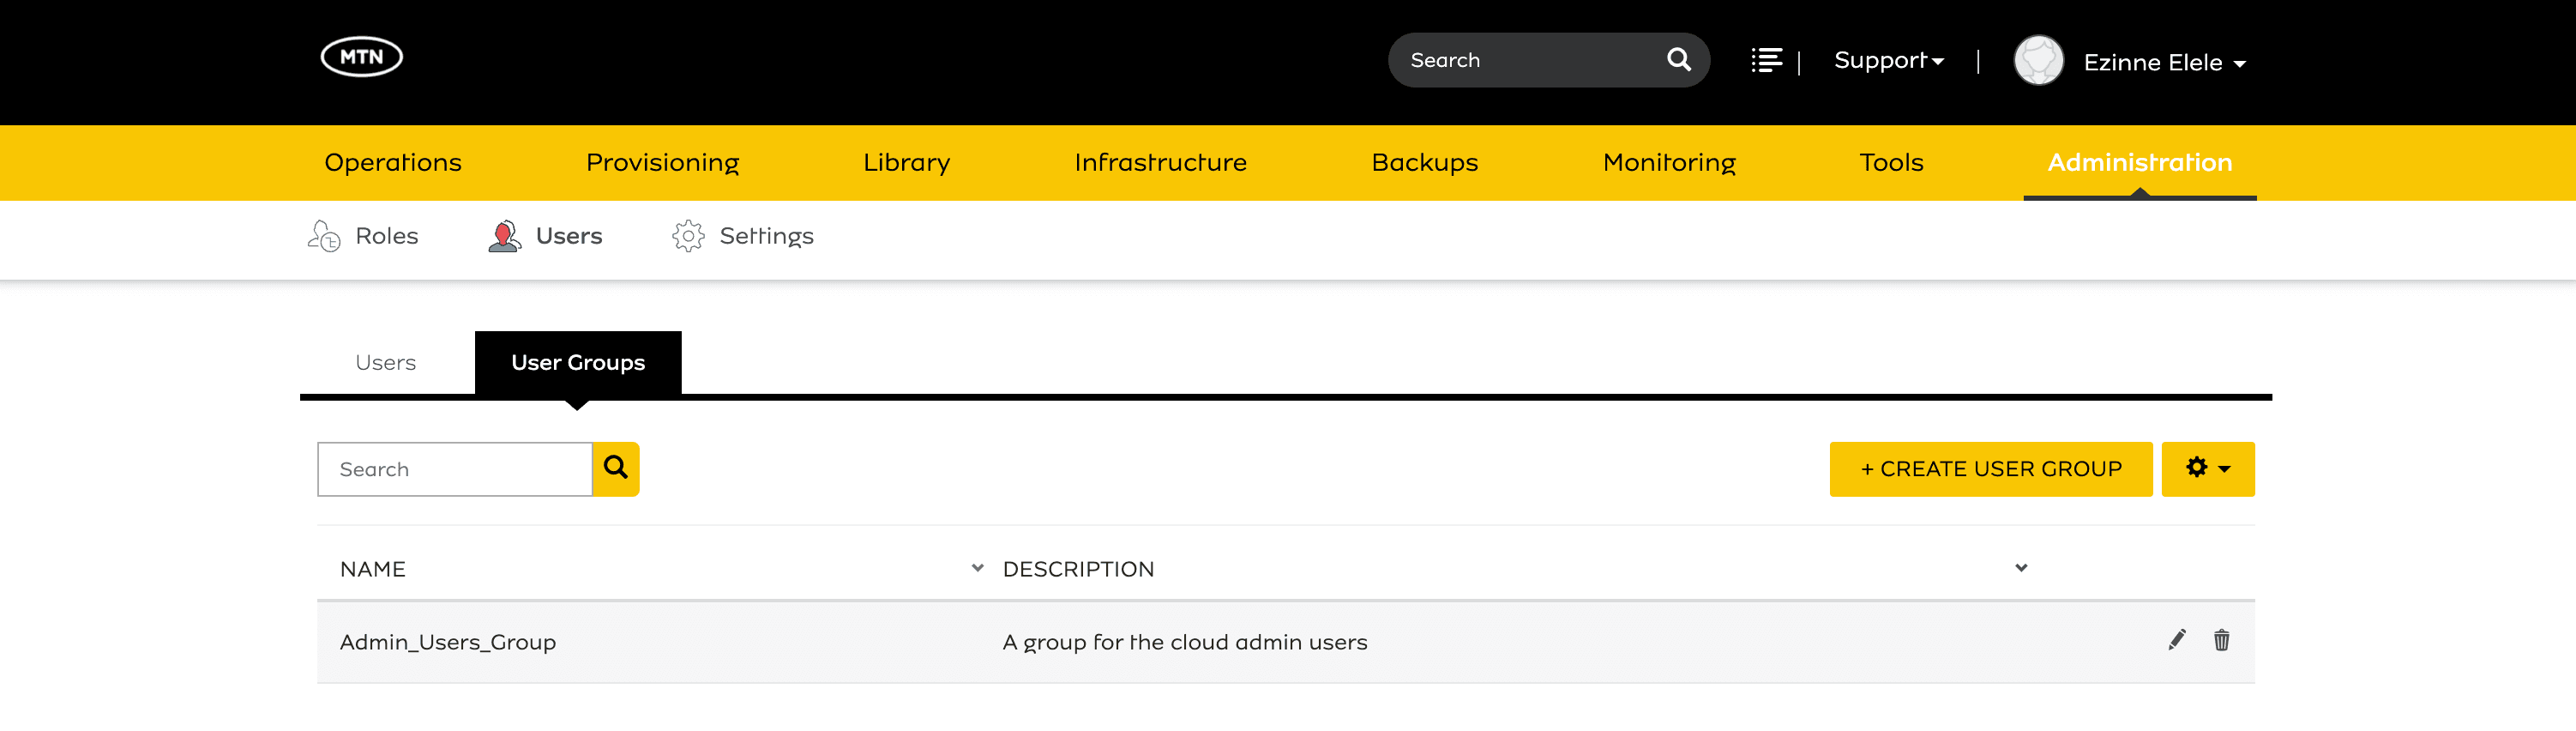Open the Users section link
This screenshot has height=731, width=2576.
pyautogui.click(x=568, y=236)
